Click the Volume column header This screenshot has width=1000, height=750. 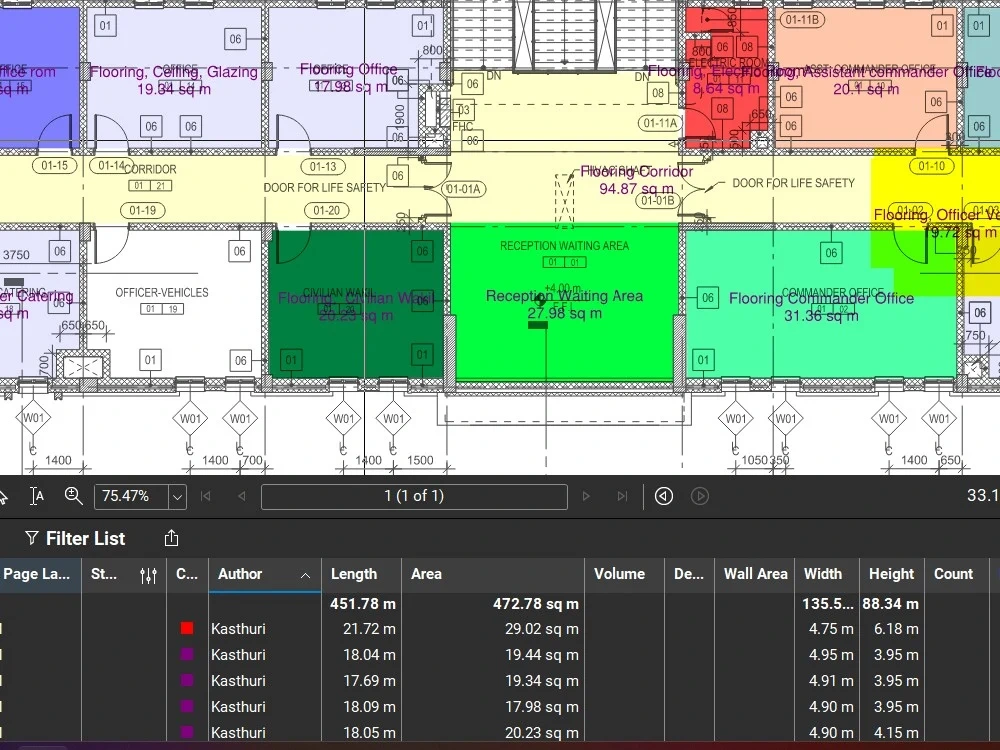pos(624,575)
